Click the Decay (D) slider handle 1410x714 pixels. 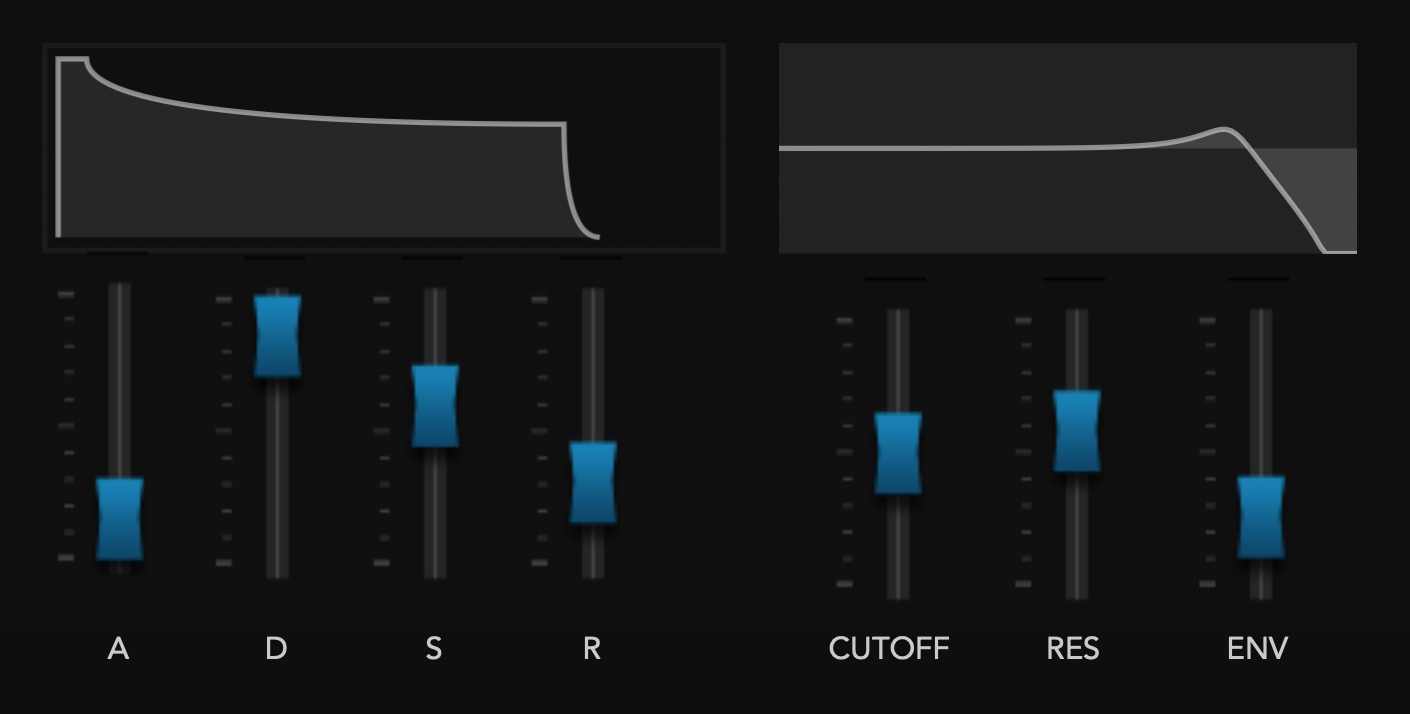click(278, 336)
